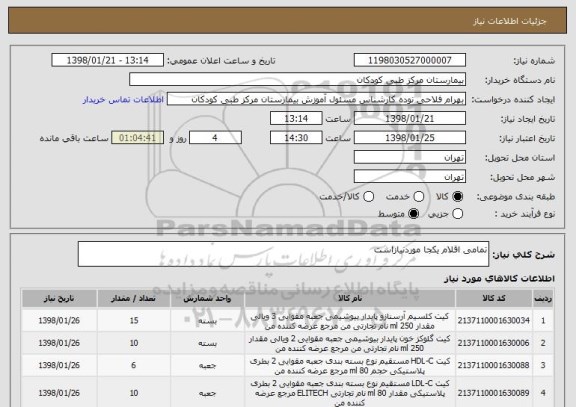The image size is (576, 407).
Task: Select the کالا/خدمت radio button
Action: tap(368, 197)
